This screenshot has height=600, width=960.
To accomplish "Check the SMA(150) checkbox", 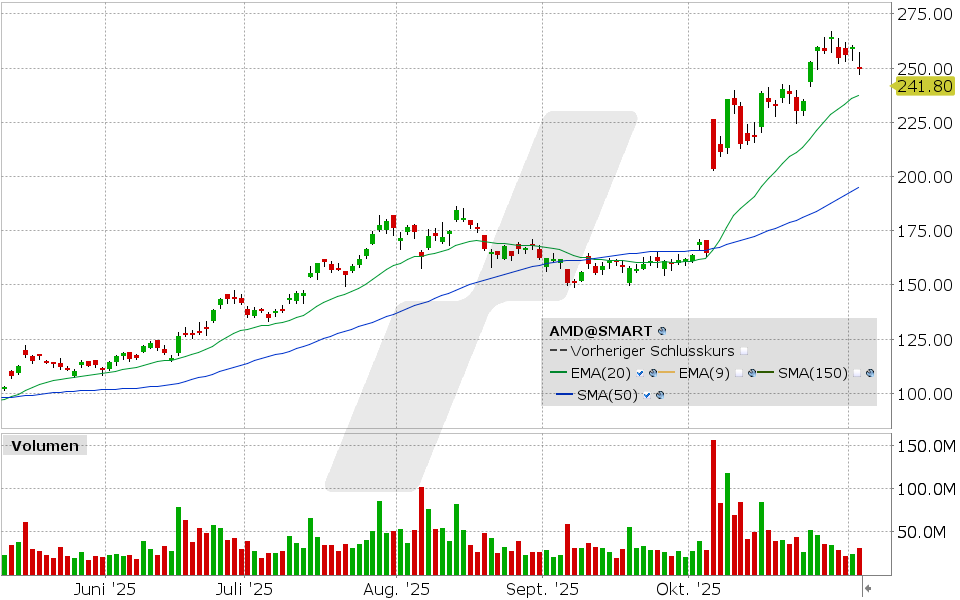I will 856,372.
